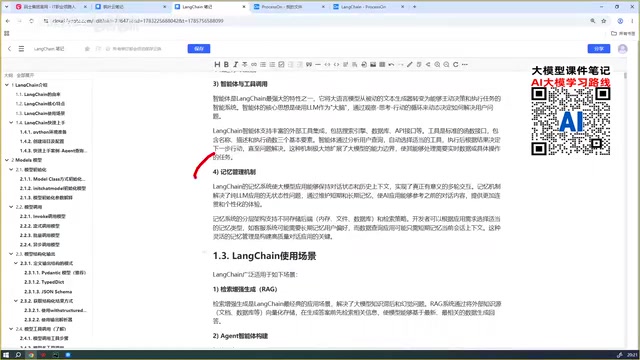Collapse the '2.3.1' outline subsection
The image size is (640, 360).
point(16,263)
